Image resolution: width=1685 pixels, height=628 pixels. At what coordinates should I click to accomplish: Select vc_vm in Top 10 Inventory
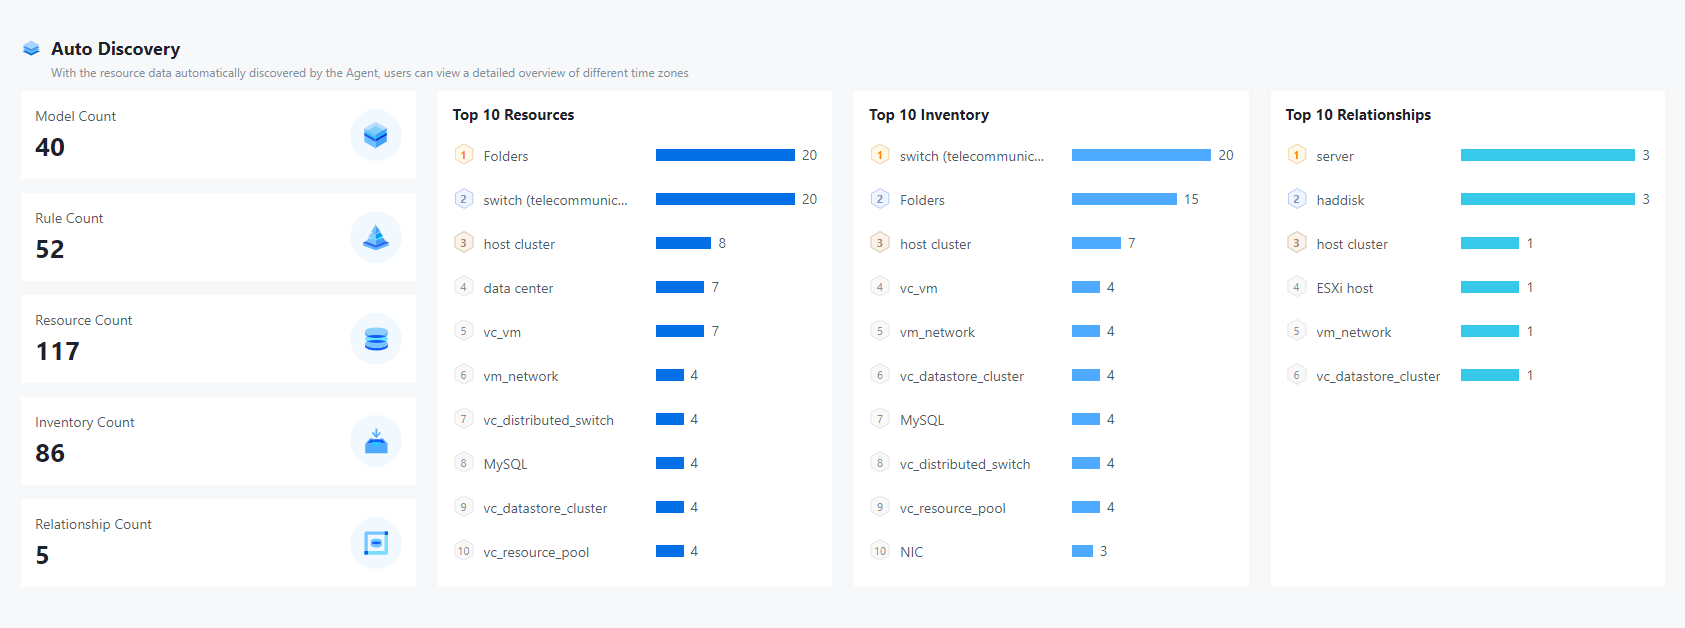click(919, 288)
